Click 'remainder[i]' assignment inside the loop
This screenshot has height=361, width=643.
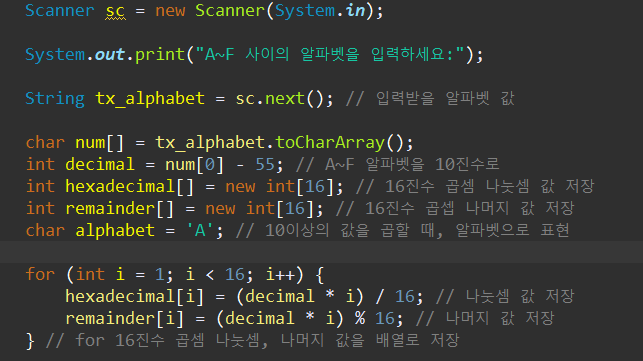click(125, 318)
